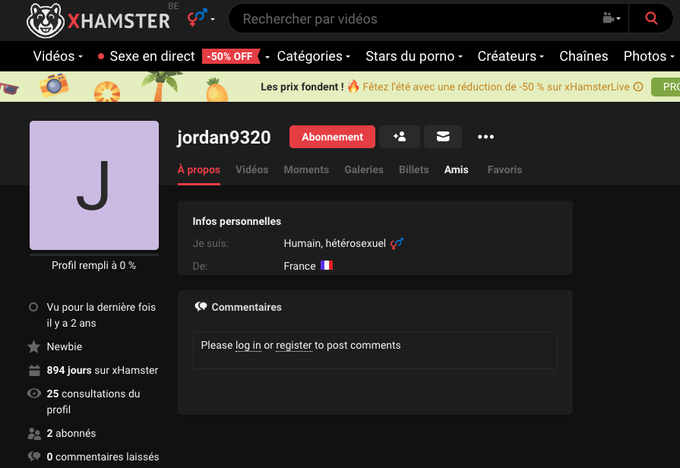Screen dimensions: 680x468
Task: Click the summer promo banner text
Action: [x=445, y=87]
